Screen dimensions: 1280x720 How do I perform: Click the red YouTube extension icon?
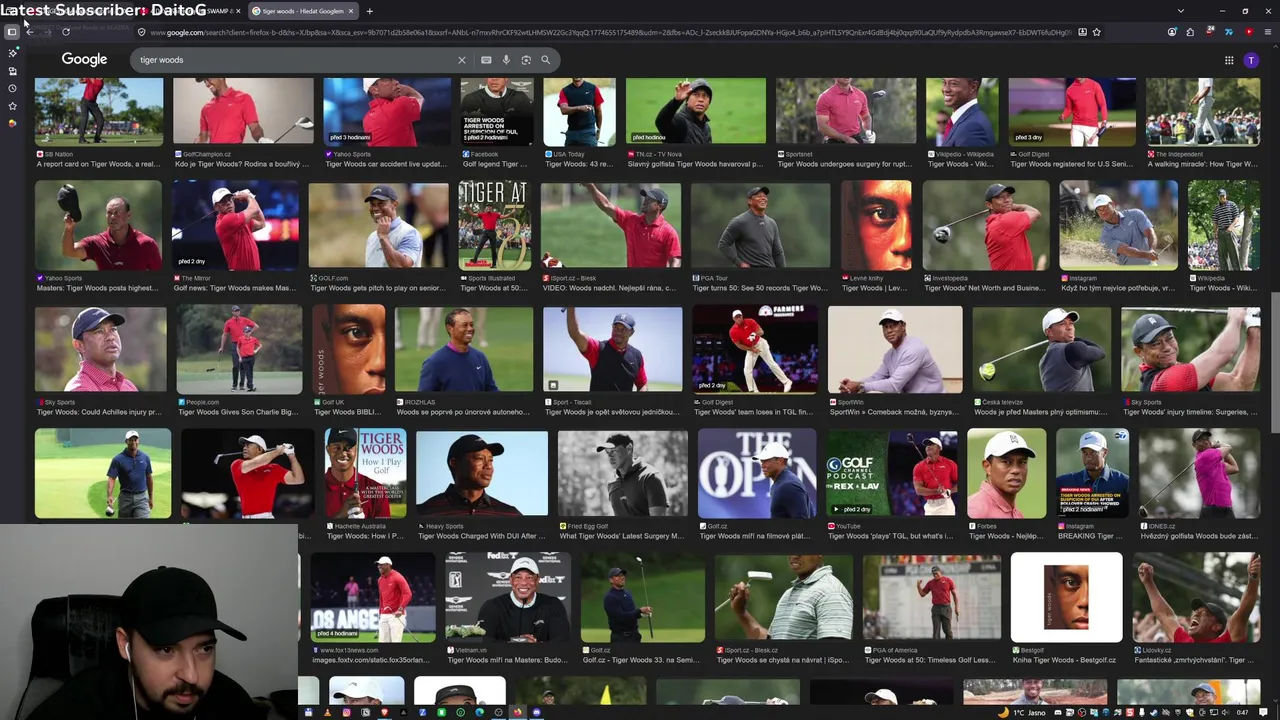click(1248, 32)
